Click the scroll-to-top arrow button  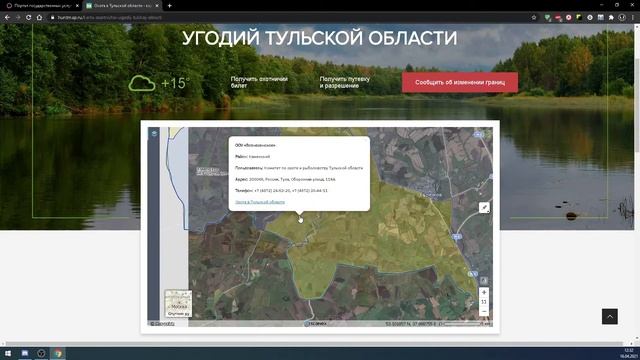point(610,316)
